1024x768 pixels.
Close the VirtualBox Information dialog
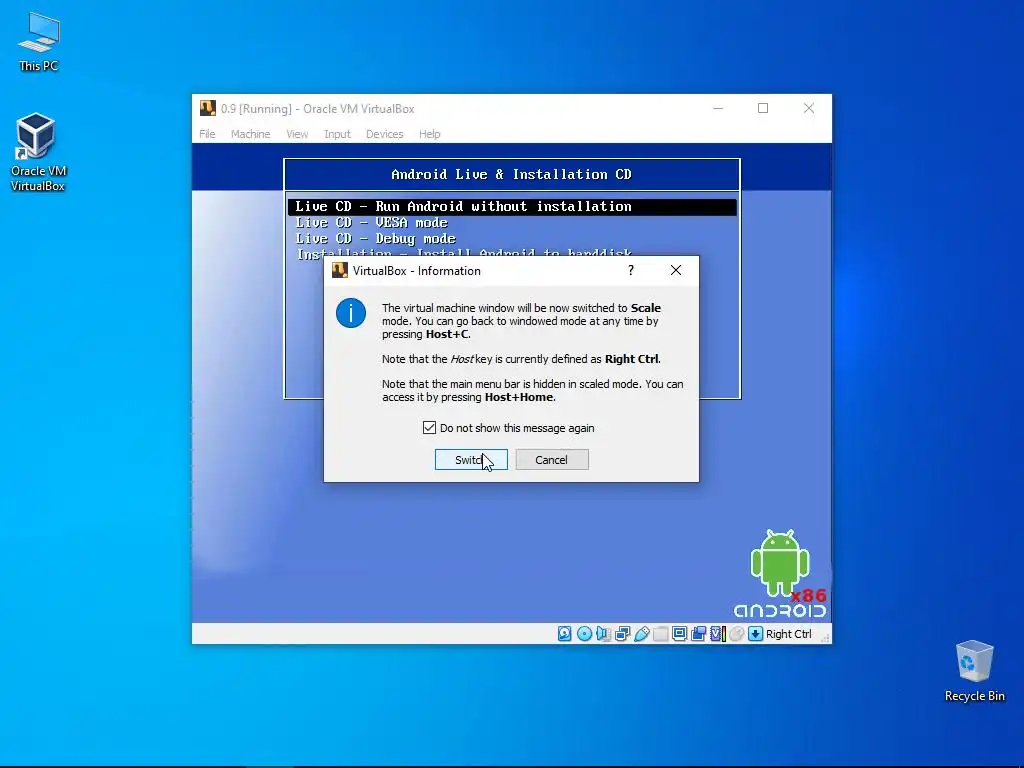coord(676,270)
